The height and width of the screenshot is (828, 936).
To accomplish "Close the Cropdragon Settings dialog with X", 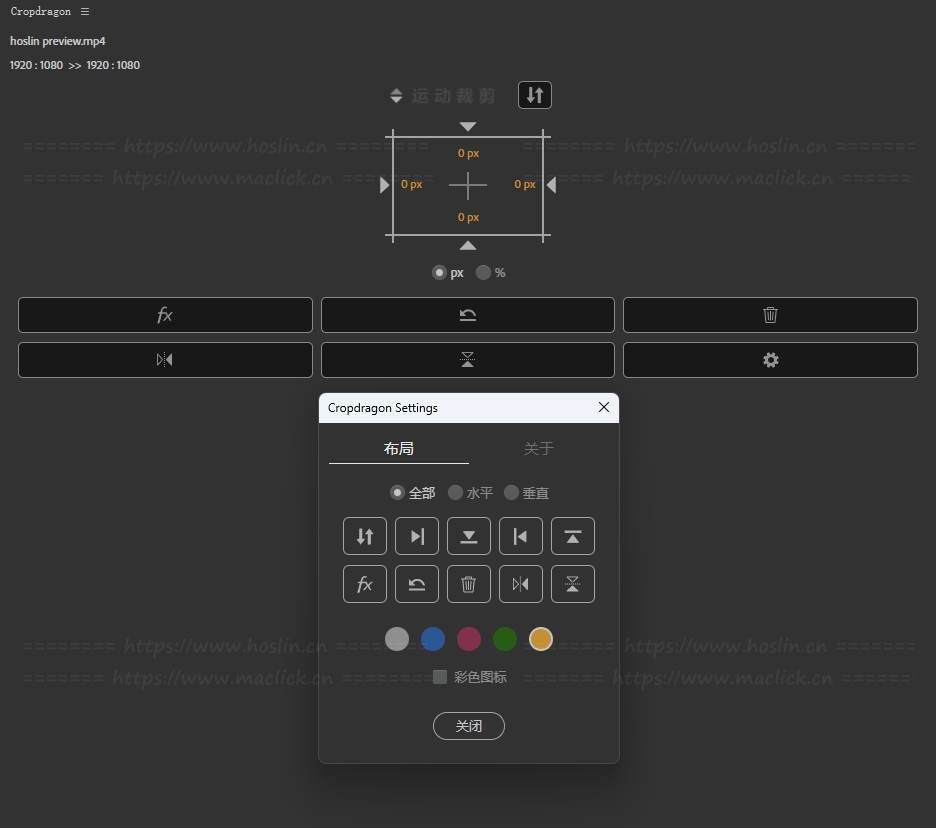I will tap(604, 407).
